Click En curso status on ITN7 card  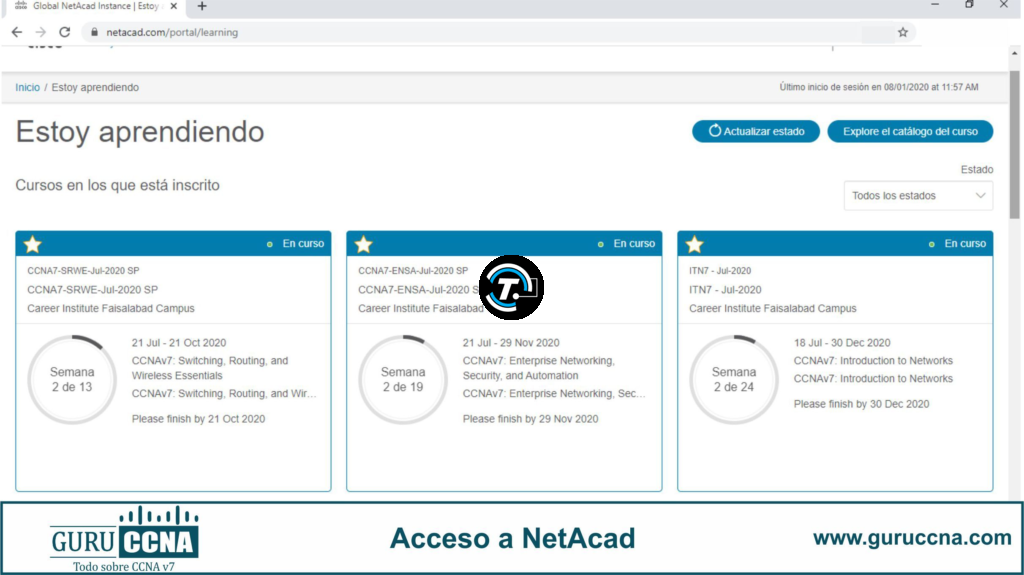[958, 244]
